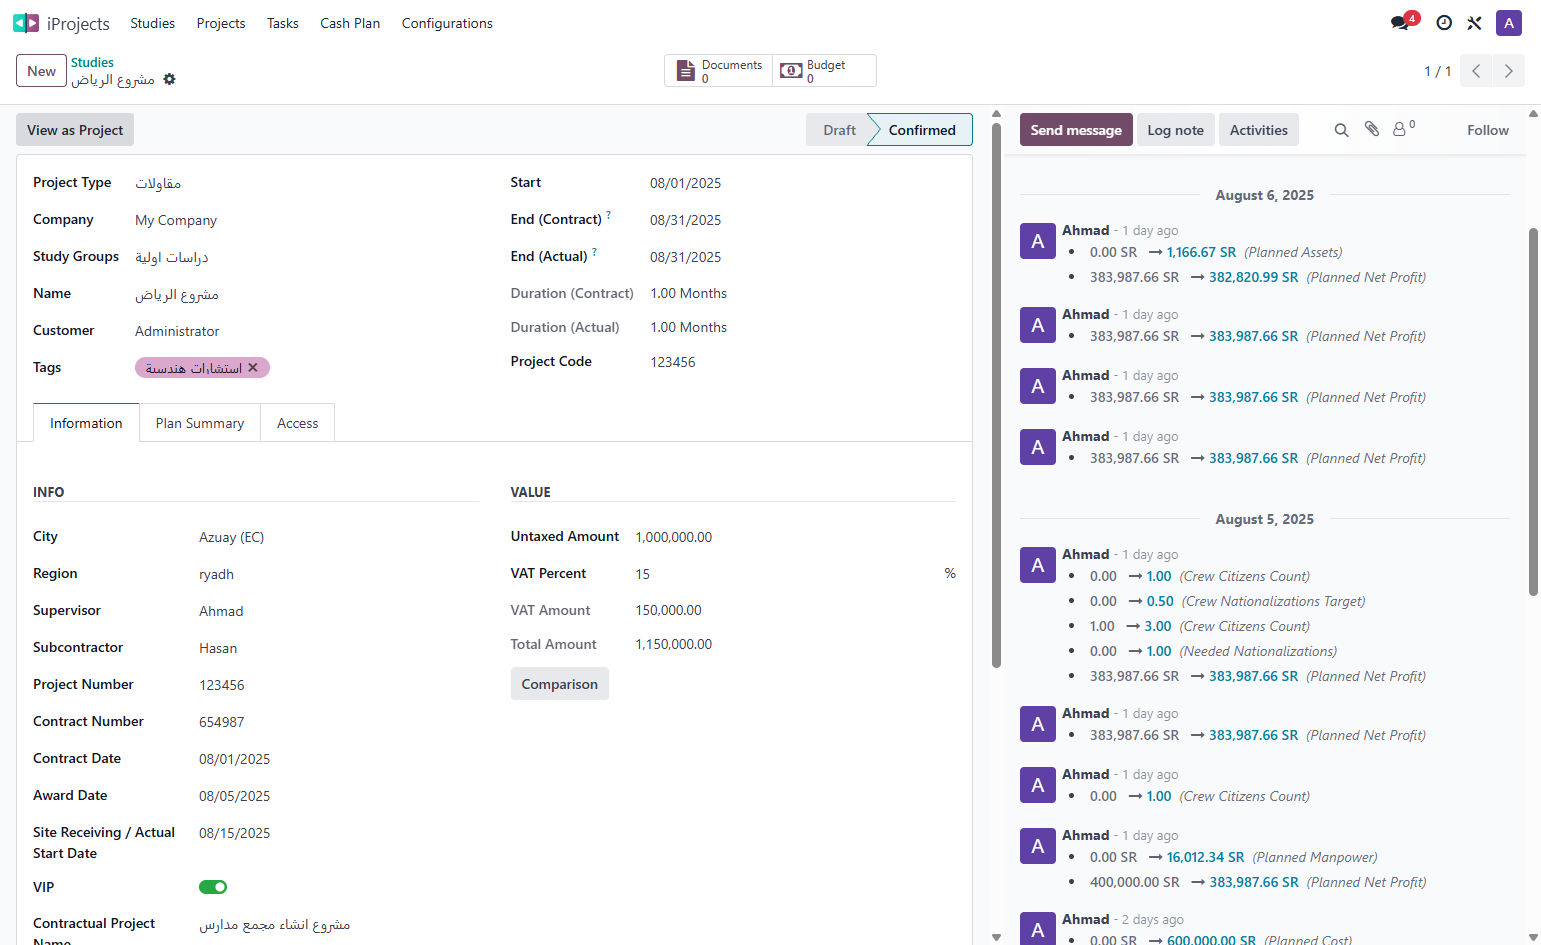Screen dimensions: 1541x945
Task: Click the End (Contract) help question mark
Action: coord(608,215)
